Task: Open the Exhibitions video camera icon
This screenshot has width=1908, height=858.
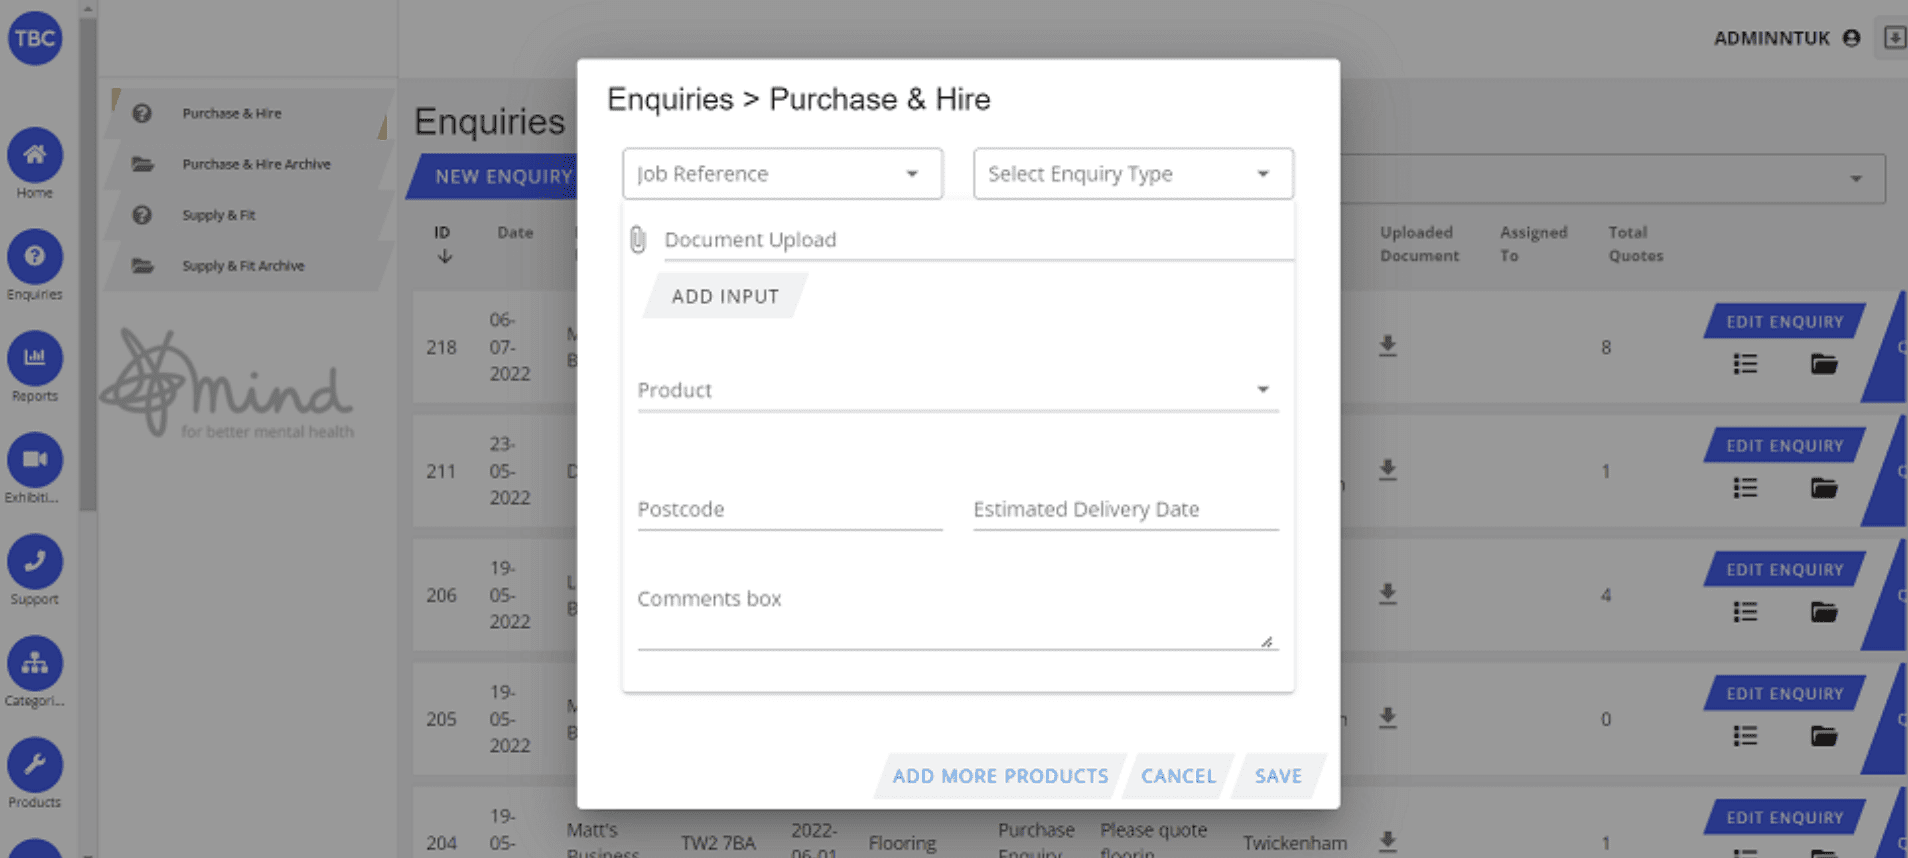Action: (x=35, y=460)
